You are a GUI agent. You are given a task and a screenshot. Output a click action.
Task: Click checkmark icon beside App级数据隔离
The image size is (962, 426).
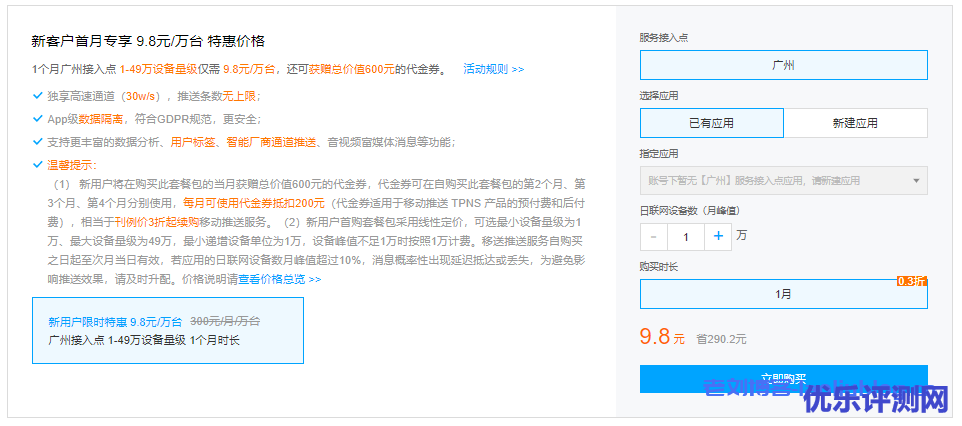point(37,119)
